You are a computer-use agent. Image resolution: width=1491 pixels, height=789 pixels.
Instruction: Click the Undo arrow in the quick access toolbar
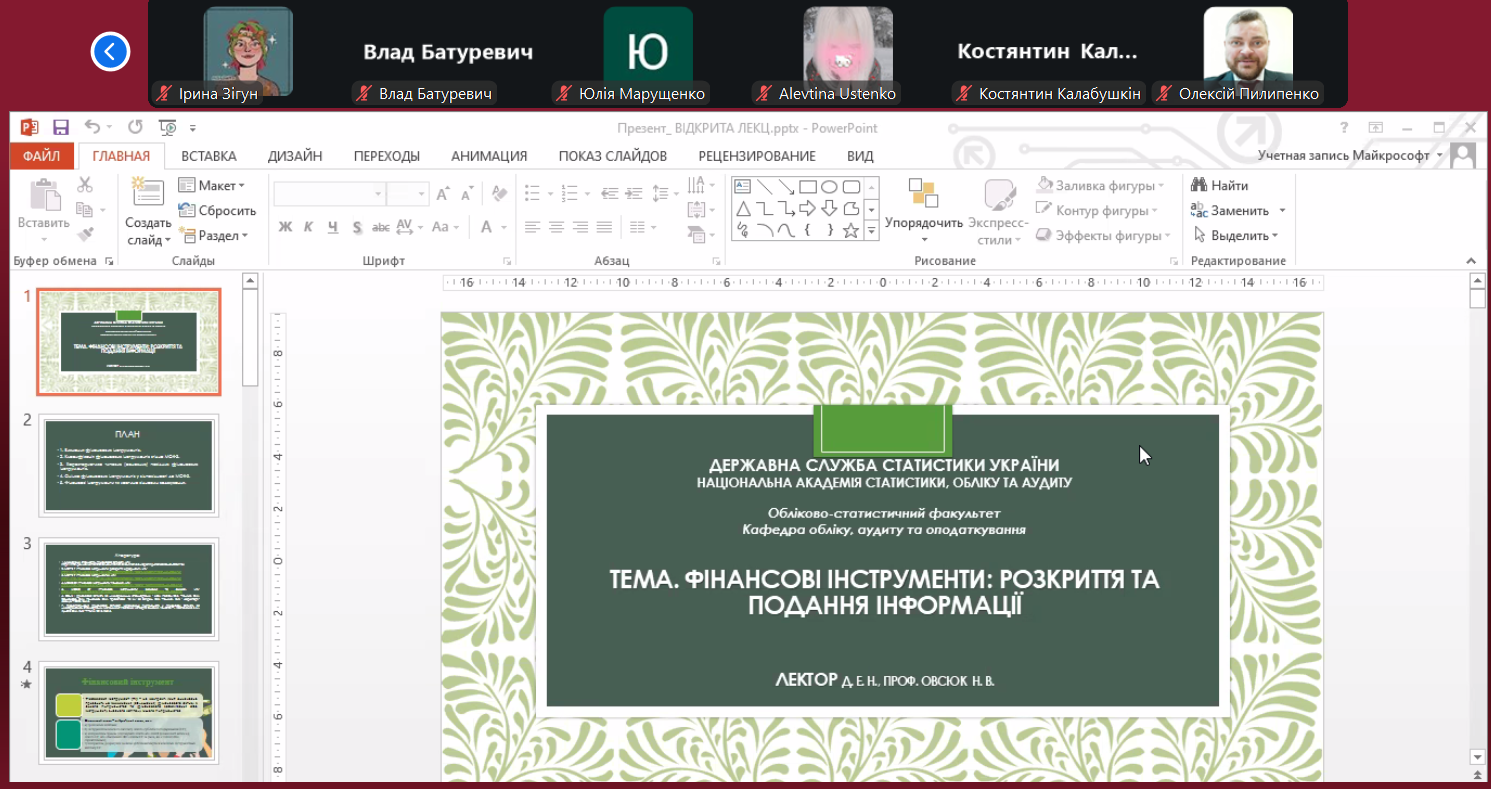coord(91,127)
